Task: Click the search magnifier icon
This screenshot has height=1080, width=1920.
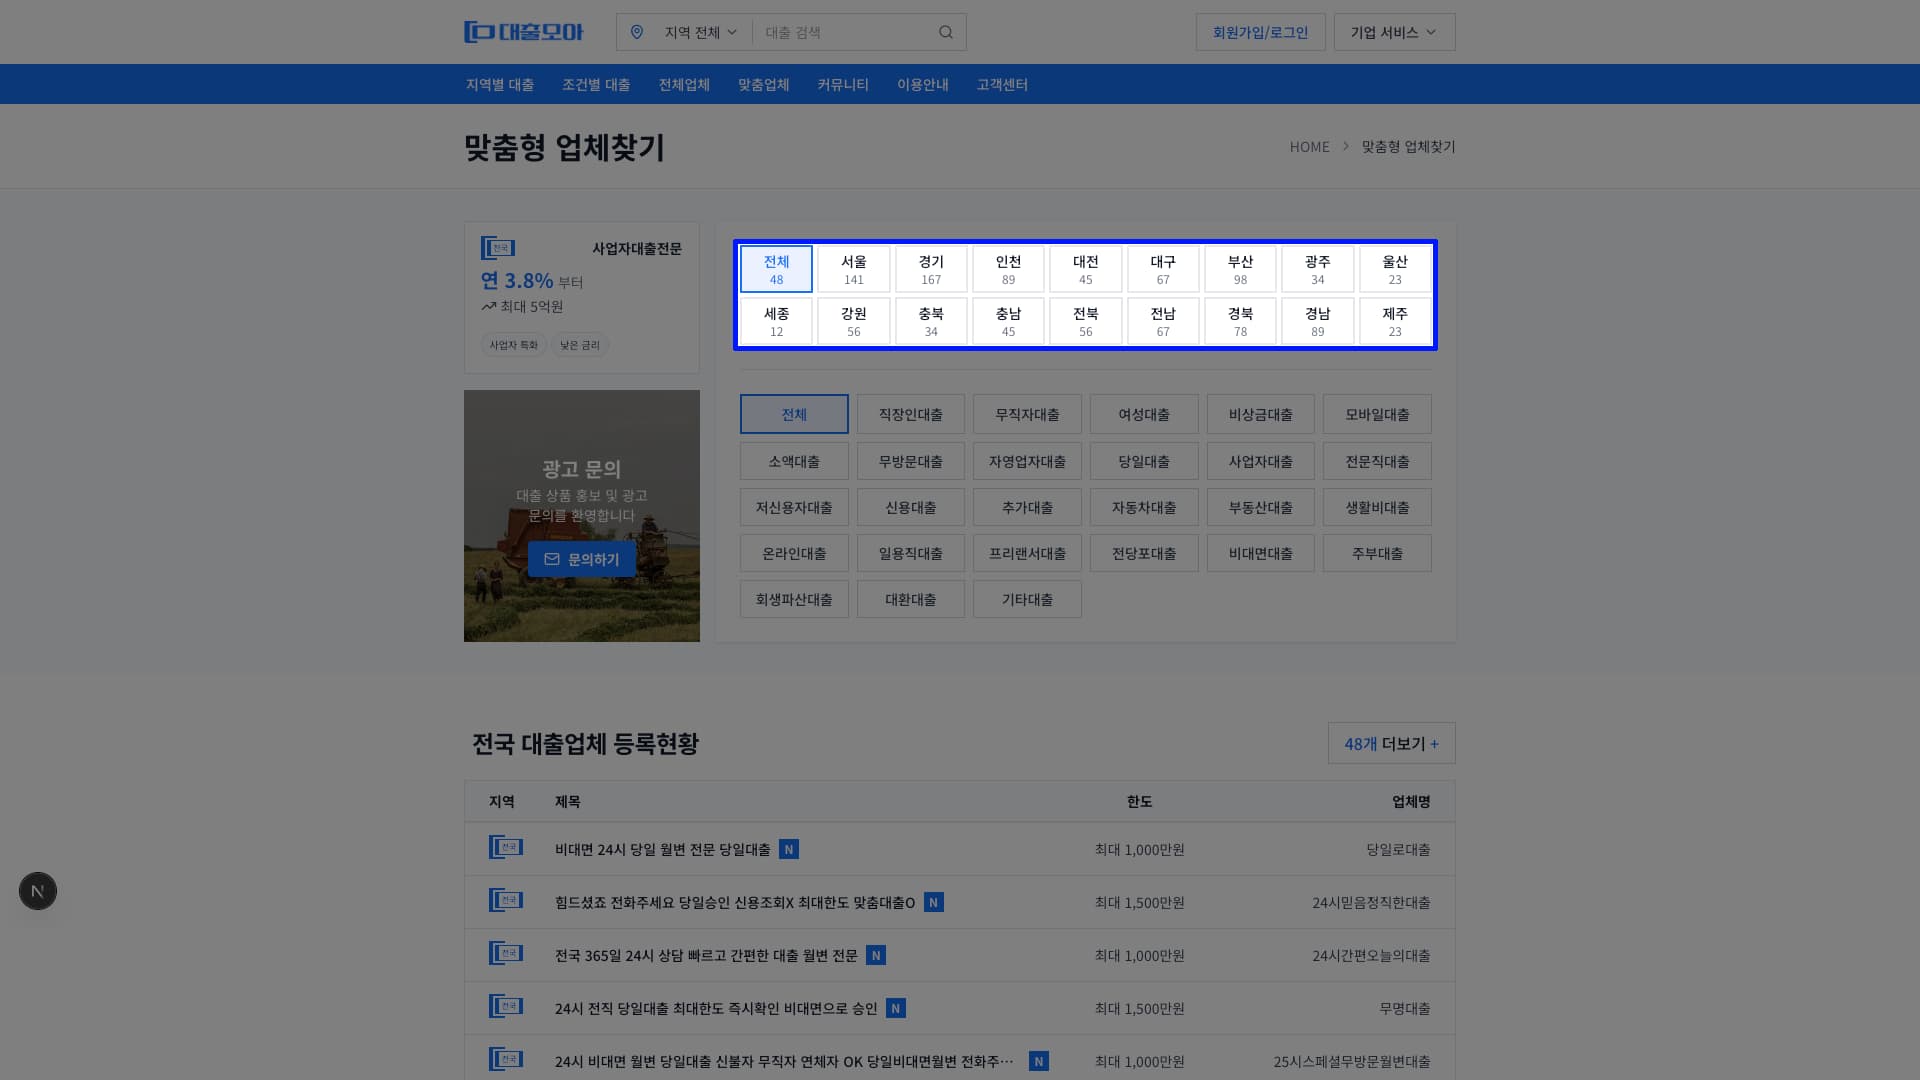Action: 945,31
